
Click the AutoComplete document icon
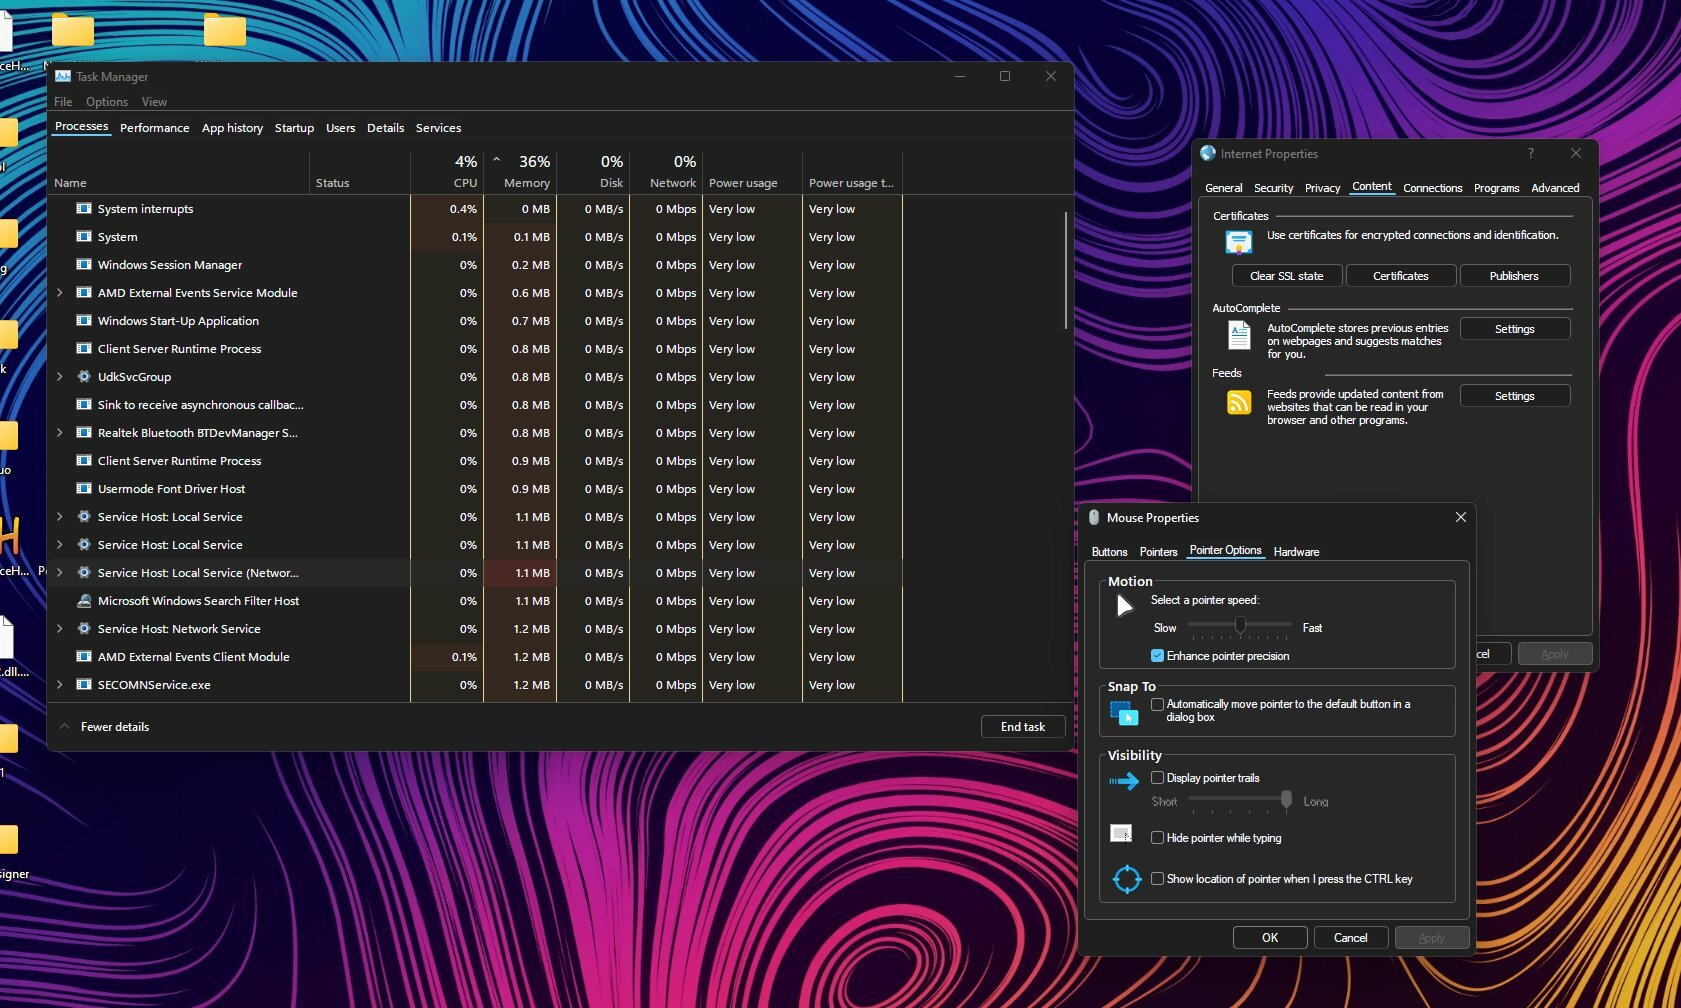point(1239,335)
